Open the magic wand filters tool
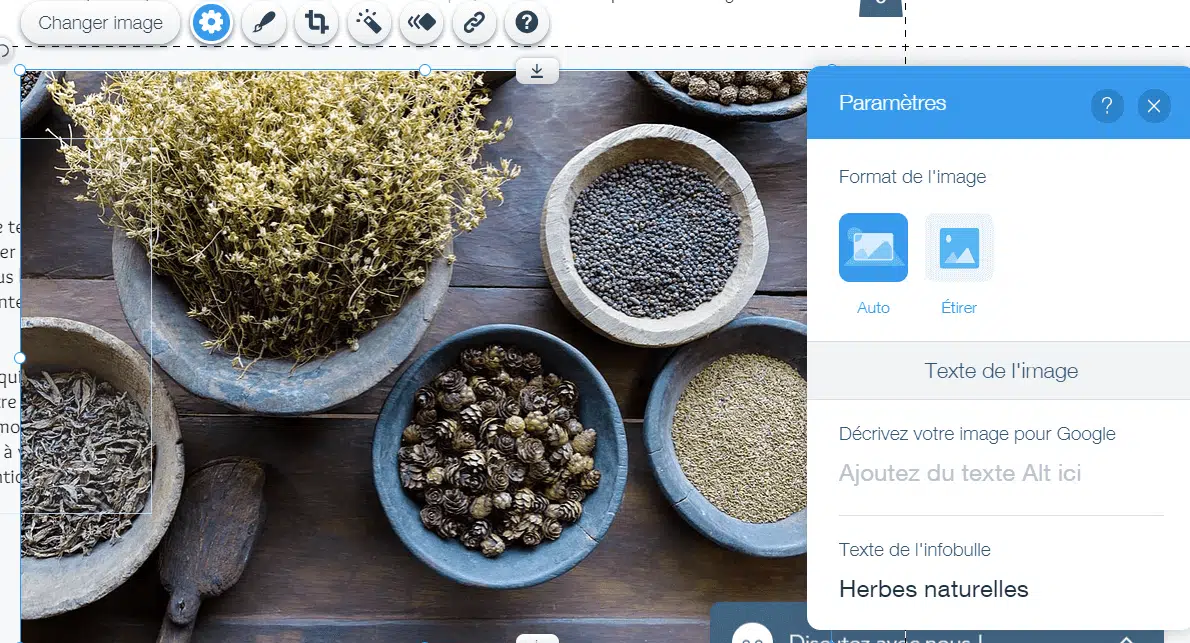1190x643 pixels. pos(369,23)
